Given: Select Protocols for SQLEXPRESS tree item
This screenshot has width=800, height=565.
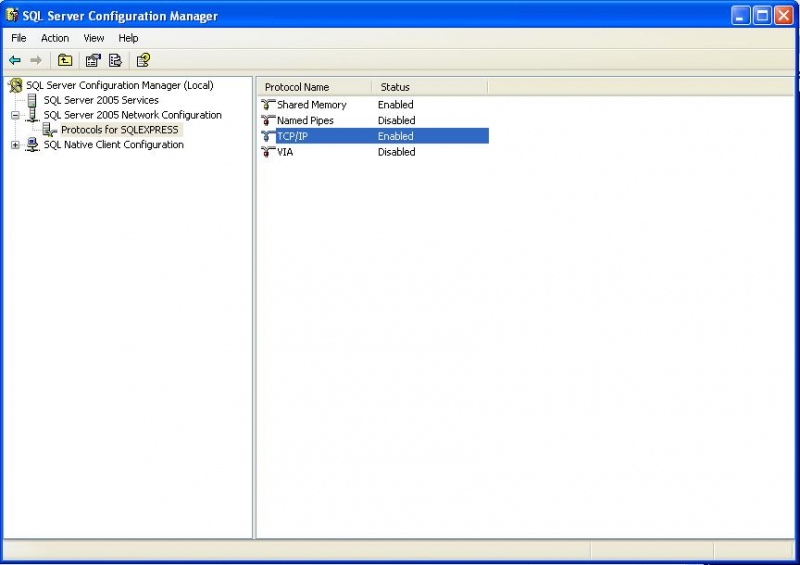Looking at the screenshot, I should [x=119, y=130].
